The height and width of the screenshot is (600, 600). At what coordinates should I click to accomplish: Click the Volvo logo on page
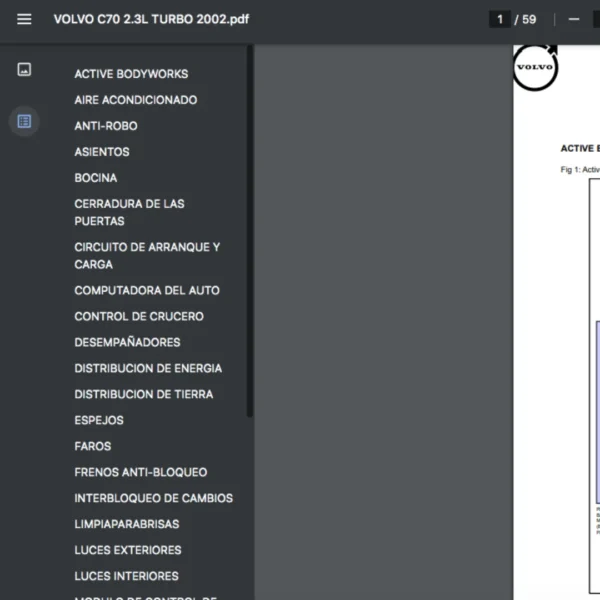(535, 67)
